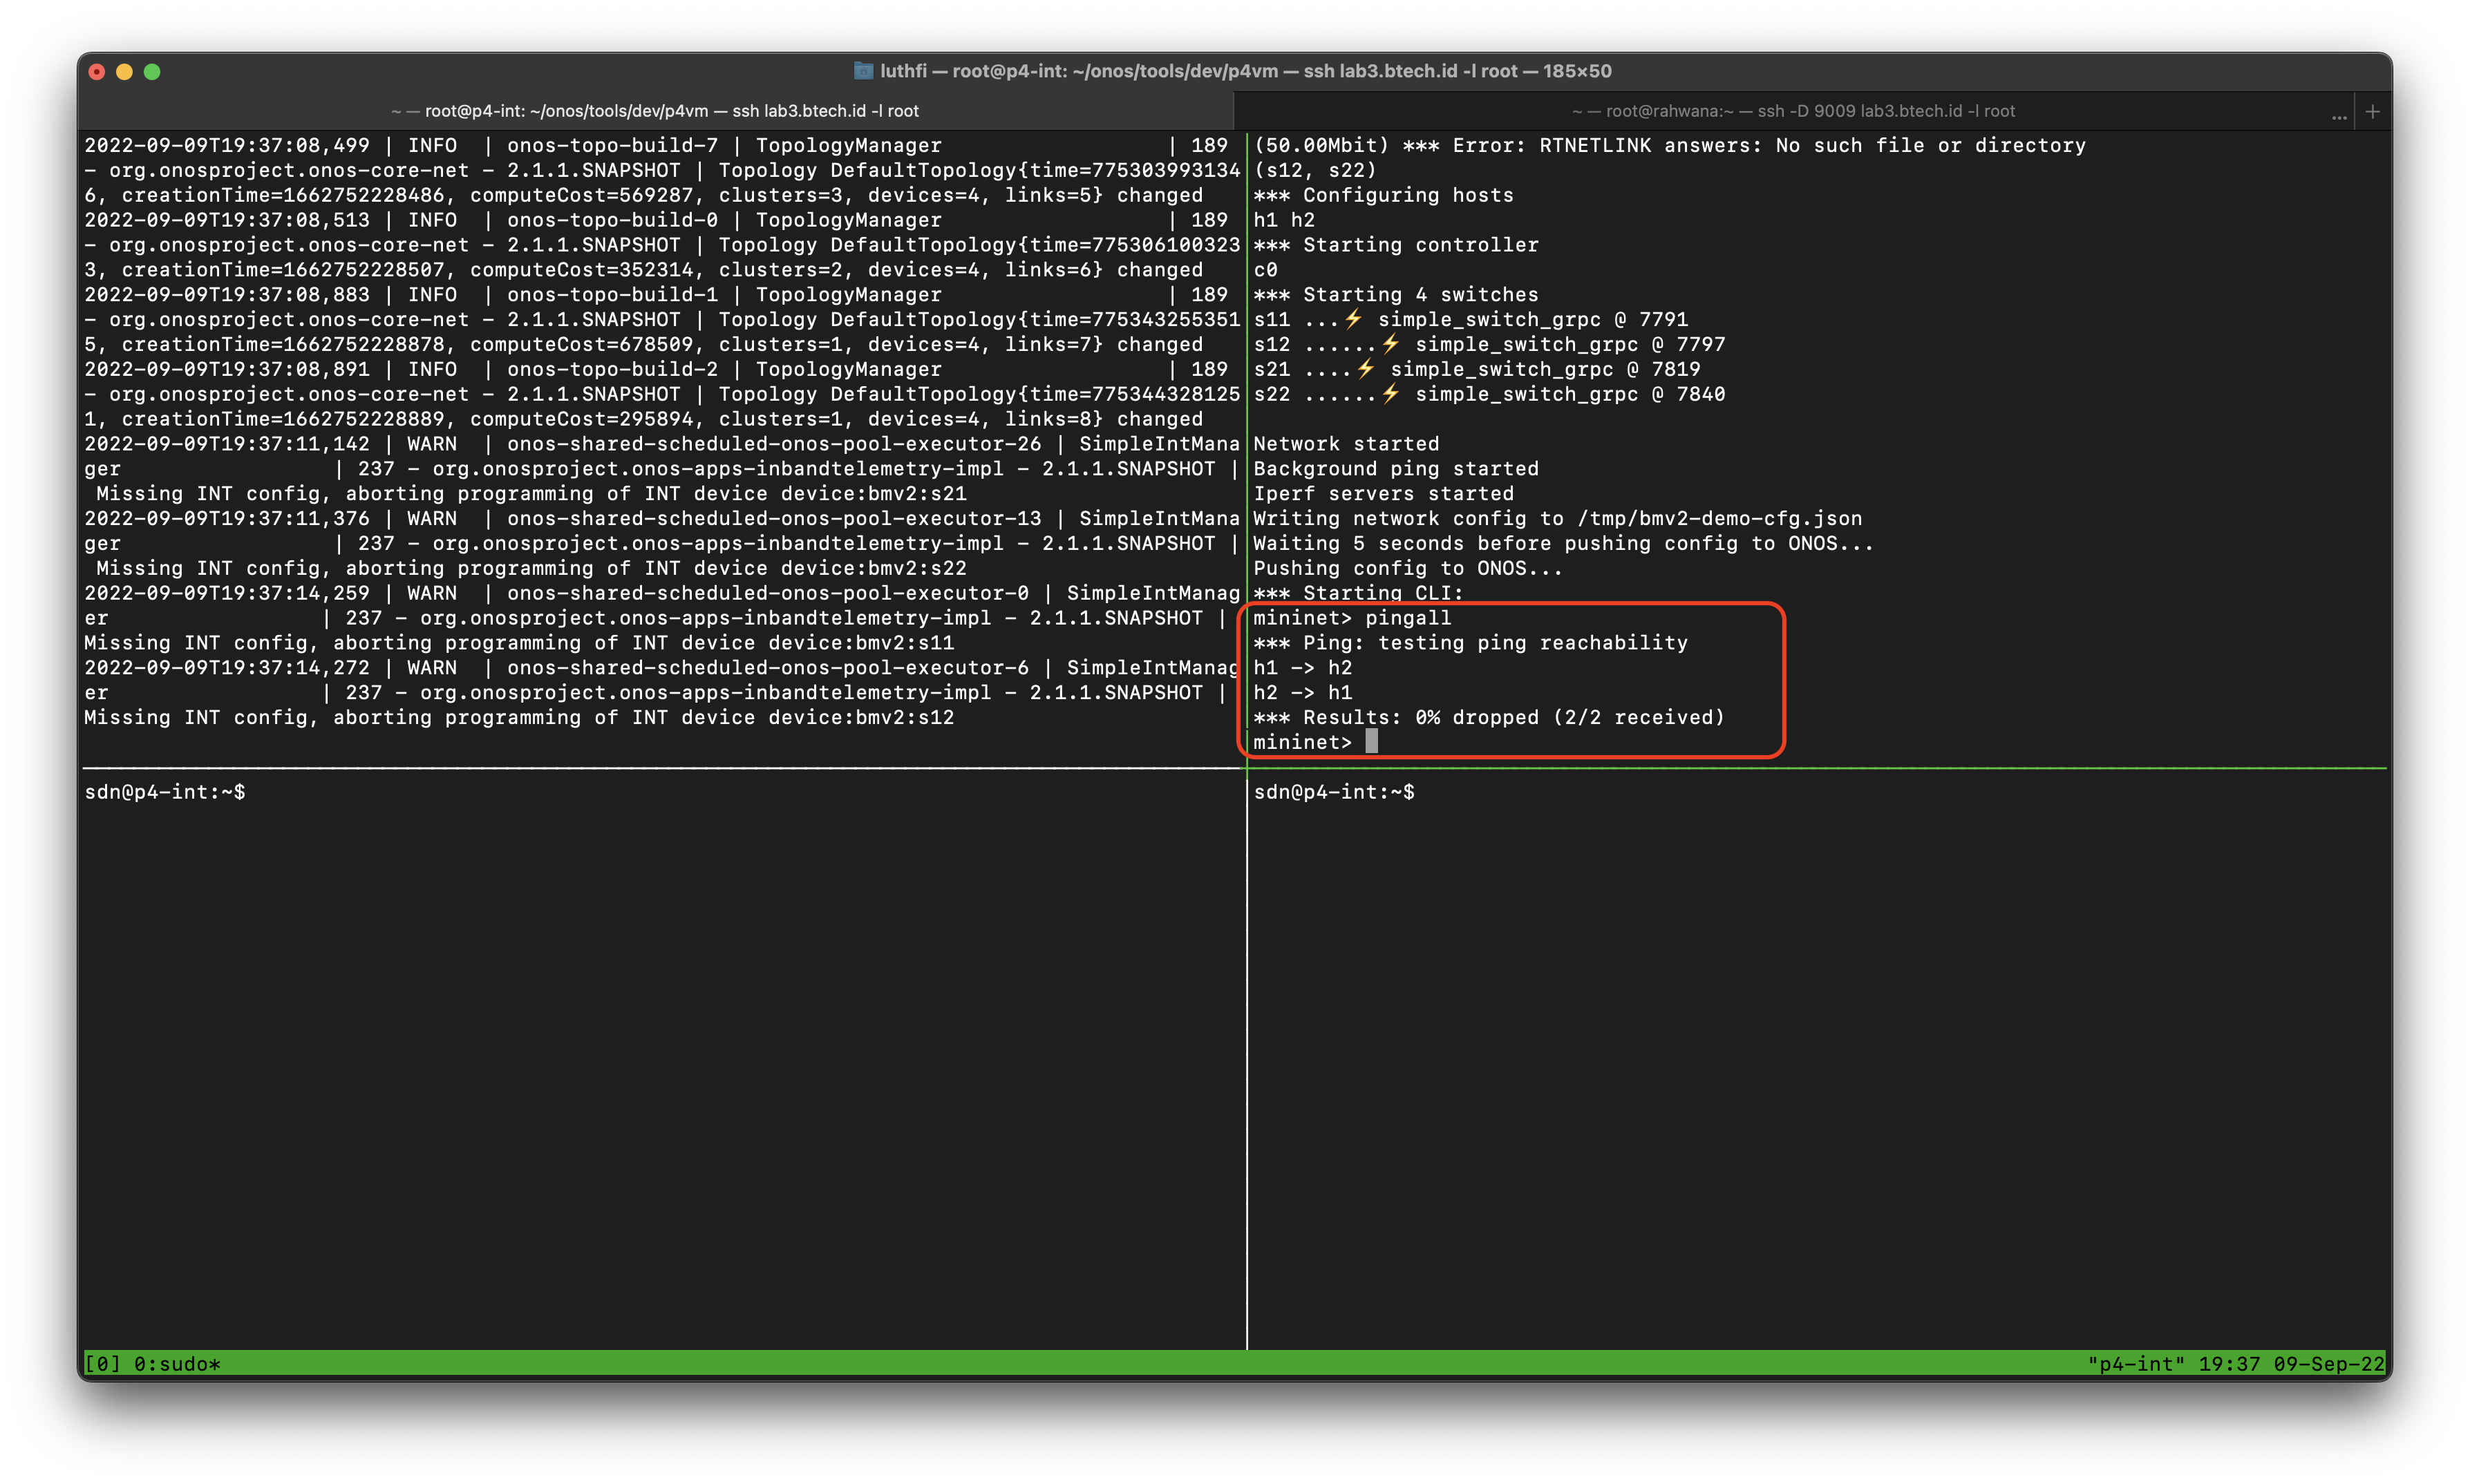2470x1484 pixels.
Task: Close the terminal window with the red button
Action: [x=97, y=72]
